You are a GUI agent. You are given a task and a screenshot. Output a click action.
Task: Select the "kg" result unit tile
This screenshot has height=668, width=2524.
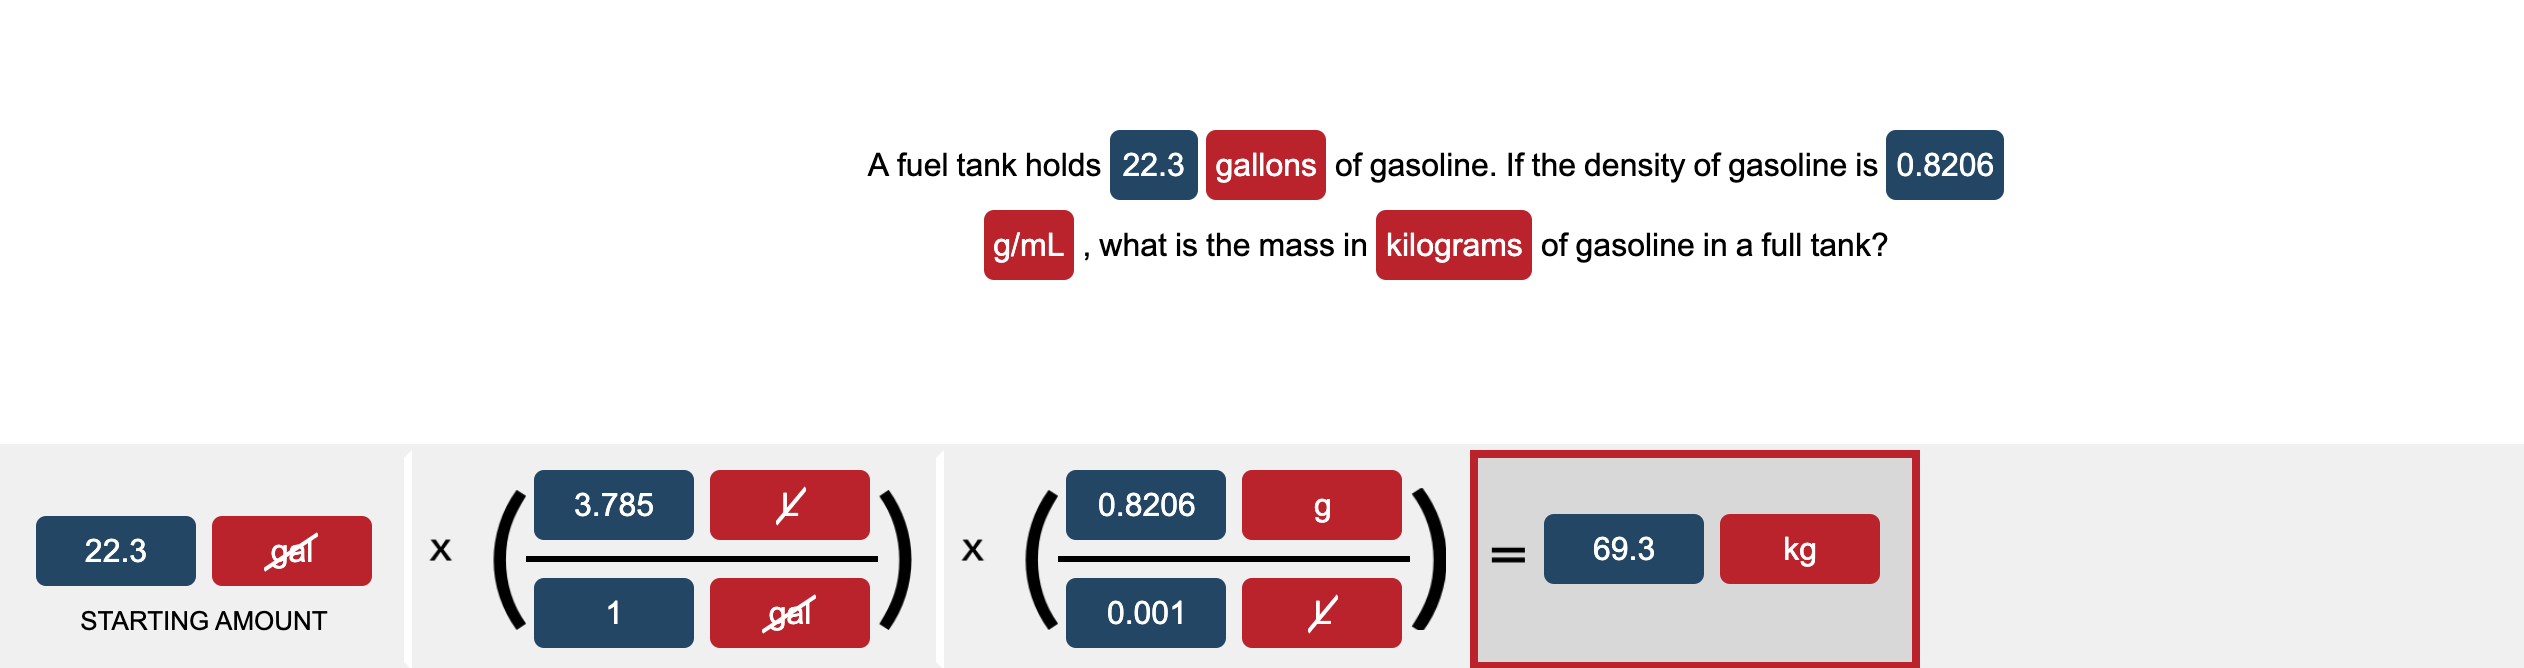click(1798, 549)
